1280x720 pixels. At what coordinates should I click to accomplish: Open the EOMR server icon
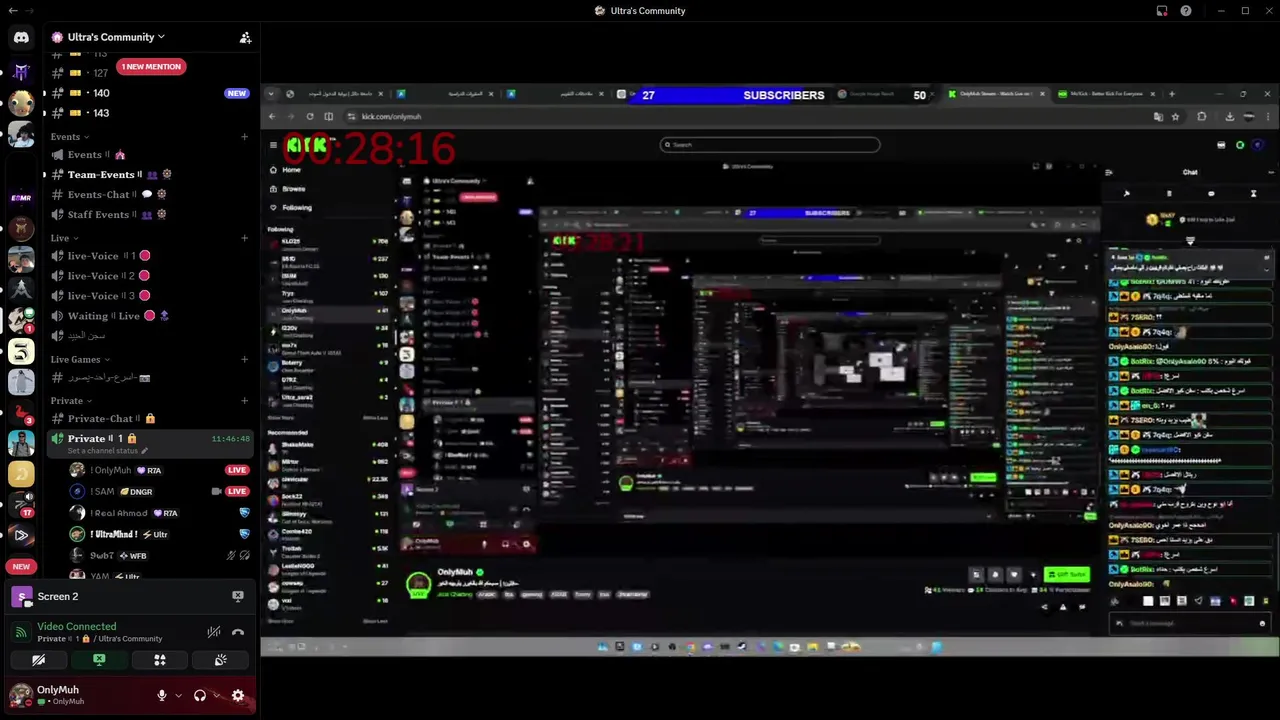point(21,198)
